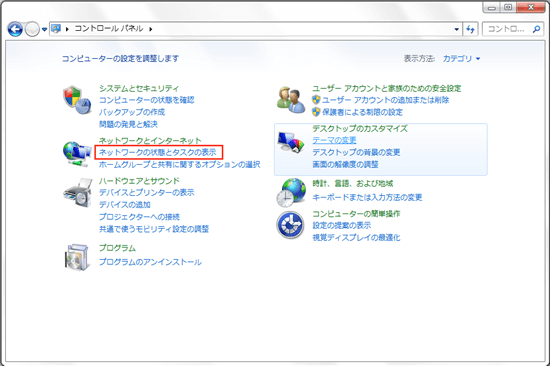Click the refresh button beside address bar

pos(470,29)
